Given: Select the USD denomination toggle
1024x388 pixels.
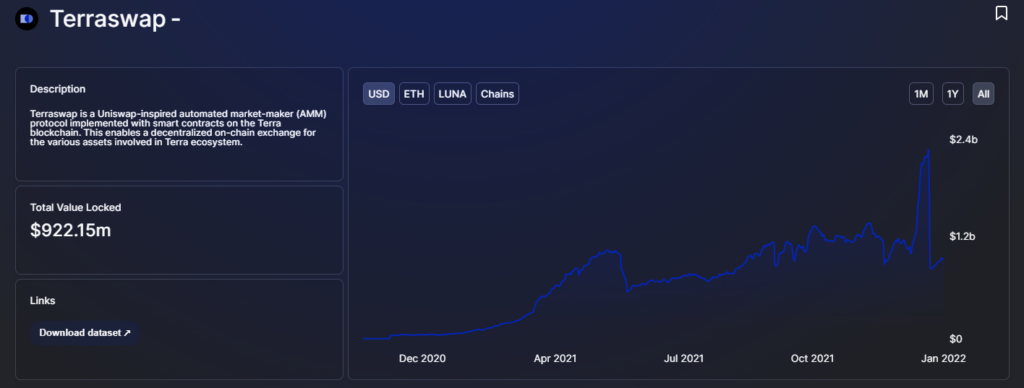Looking at the screenshot, I should coord(379,94).
